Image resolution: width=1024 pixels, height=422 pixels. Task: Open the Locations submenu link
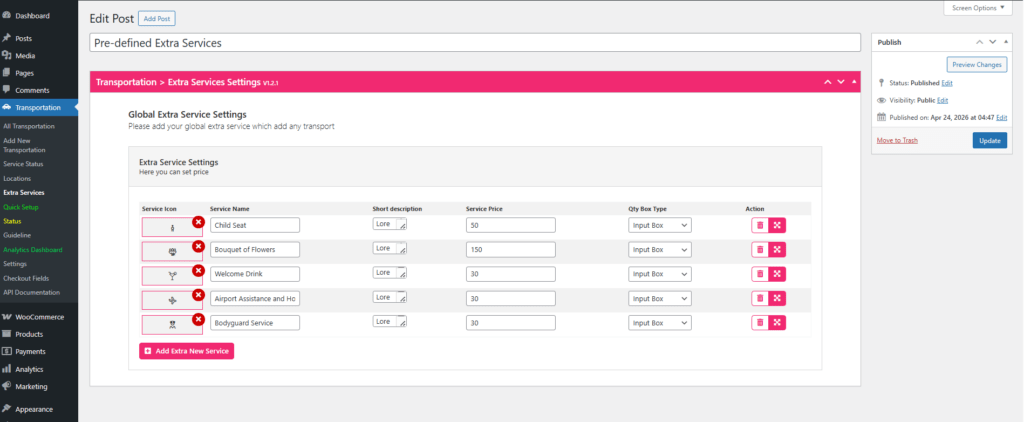tap(17, 178)
